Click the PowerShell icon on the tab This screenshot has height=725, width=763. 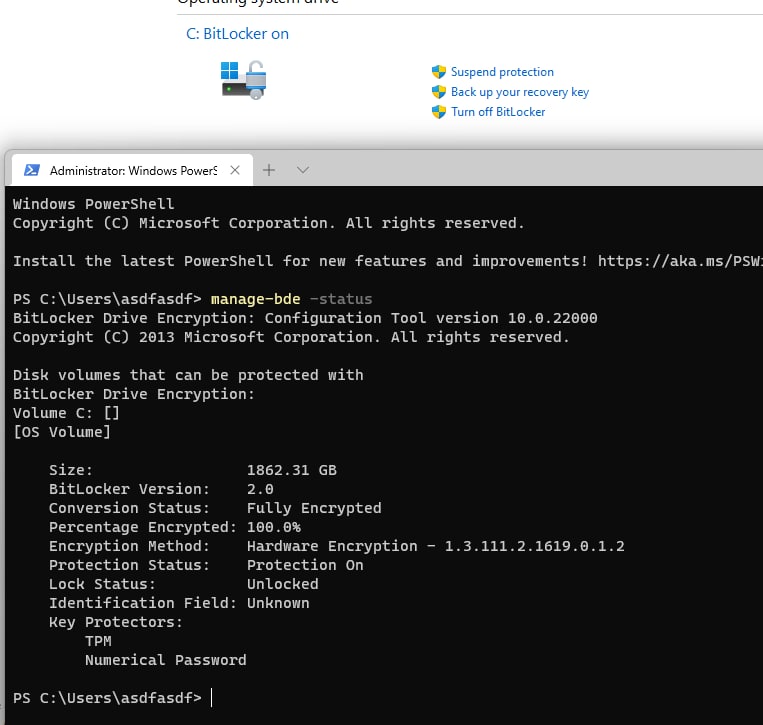(32, 170)
